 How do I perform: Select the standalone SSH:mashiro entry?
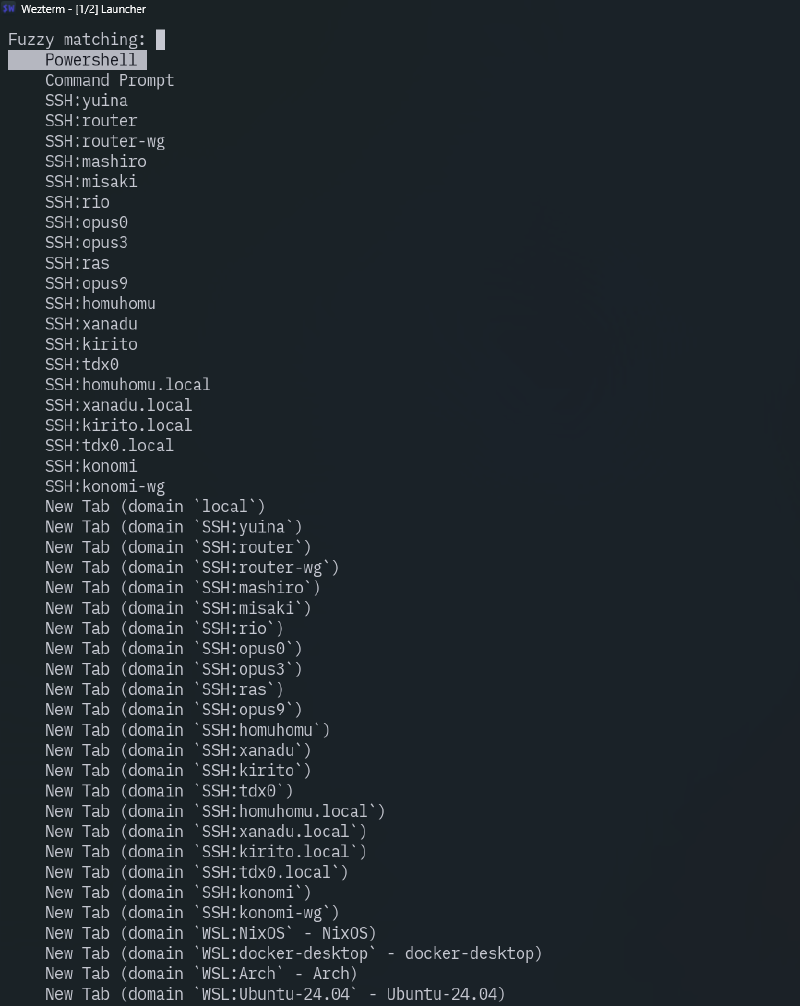[x=95, y=161]
